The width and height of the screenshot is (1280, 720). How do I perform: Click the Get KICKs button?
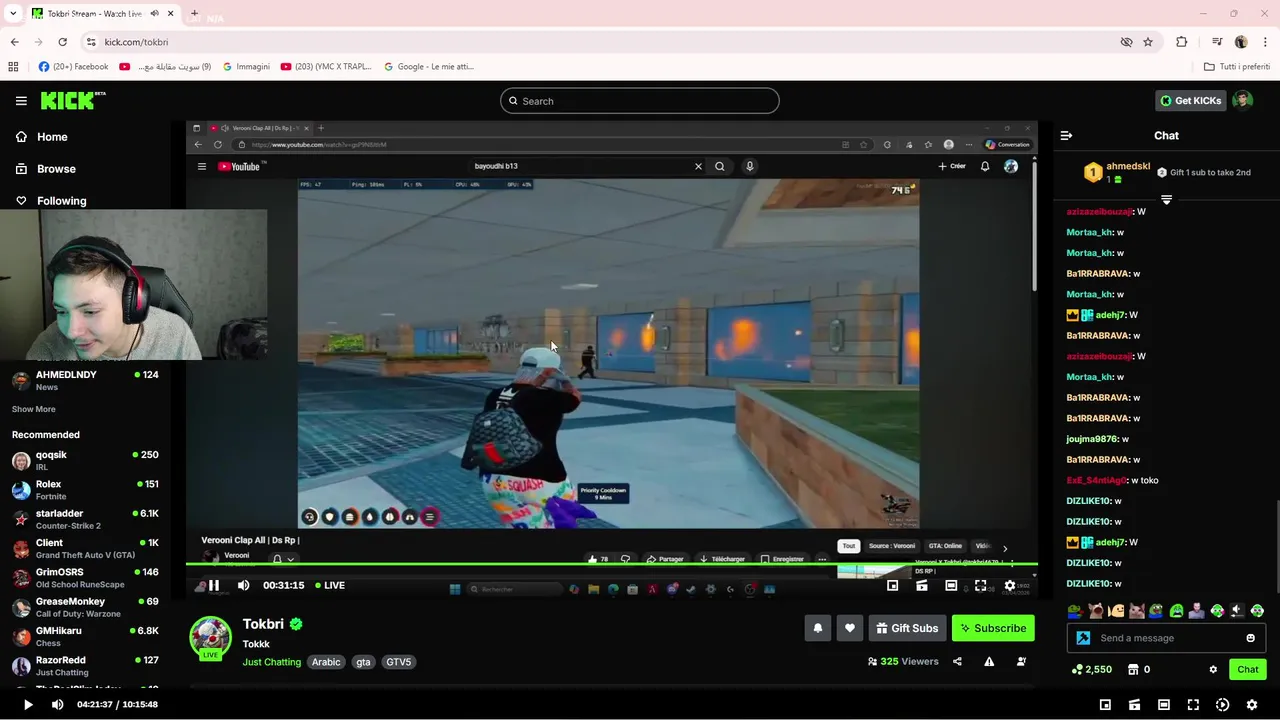[x=1190, y=100]
